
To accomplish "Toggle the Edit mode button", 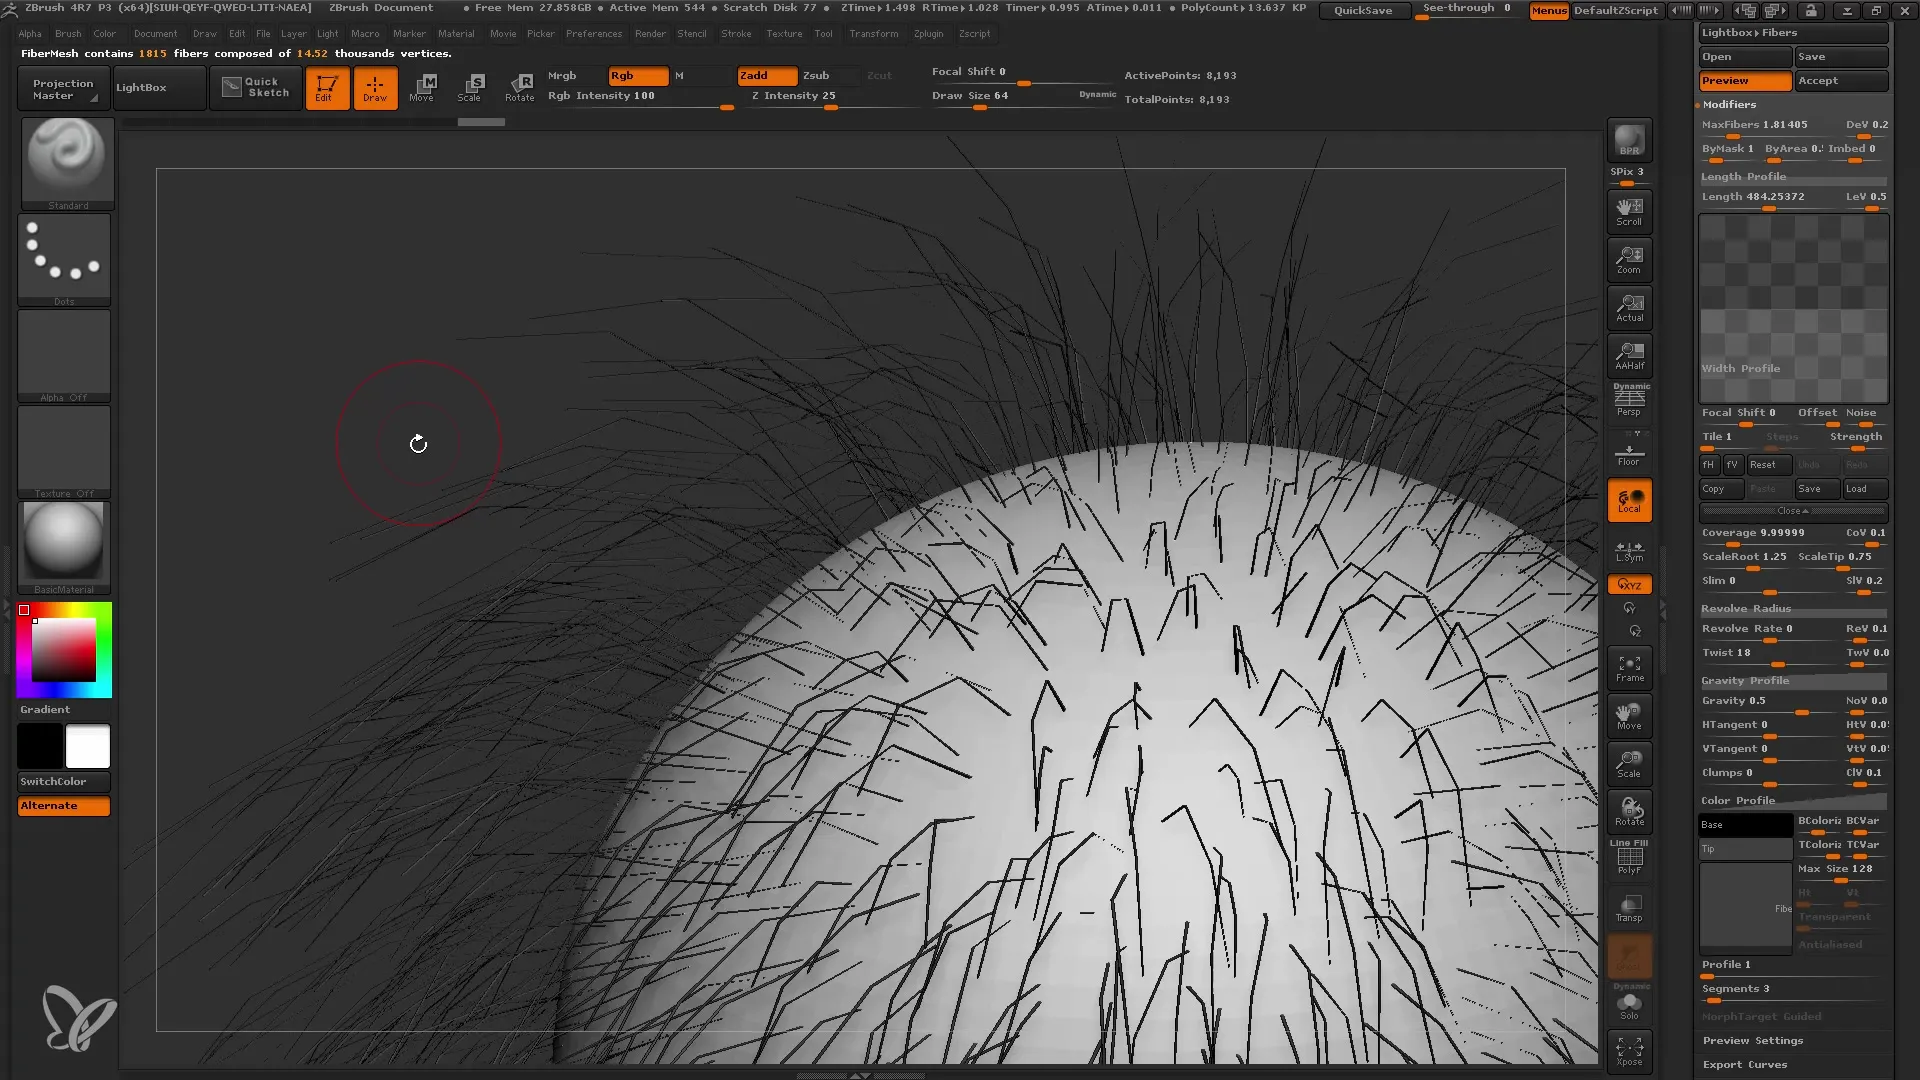I will pos(324,88).
